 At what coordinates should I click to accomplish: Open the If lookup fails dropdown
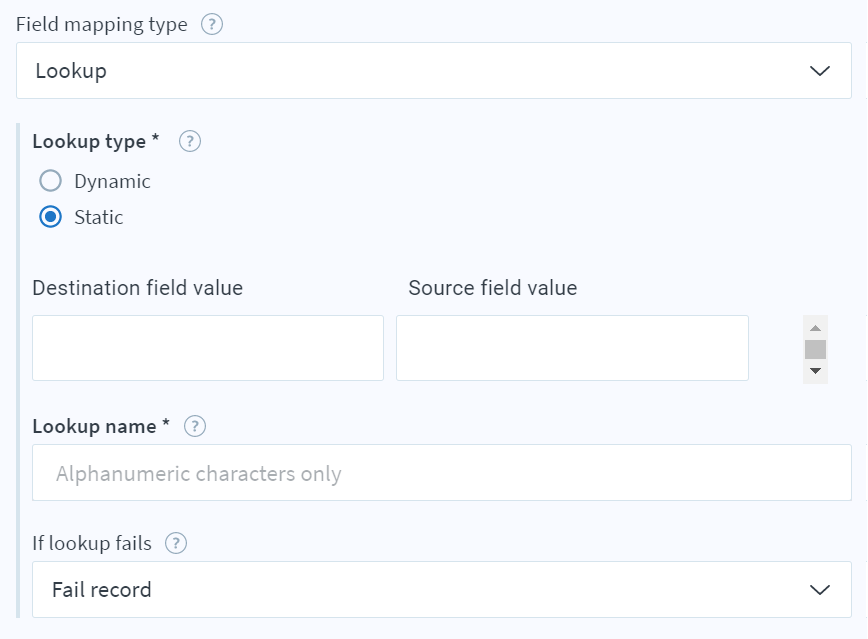point(434,590)
